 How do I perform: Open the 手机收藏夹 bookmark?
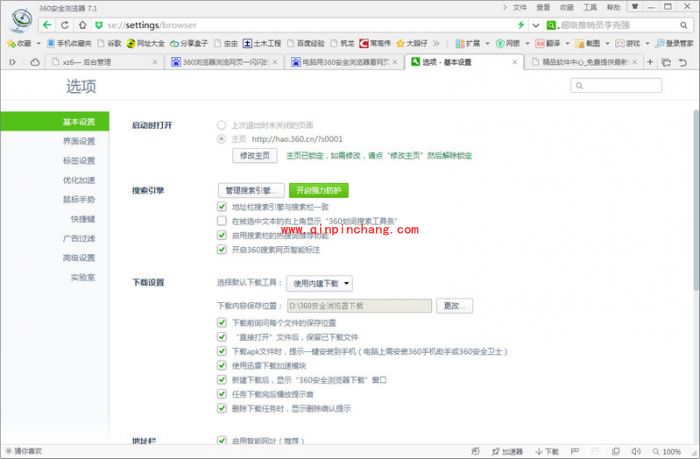[x=69, y=43]
